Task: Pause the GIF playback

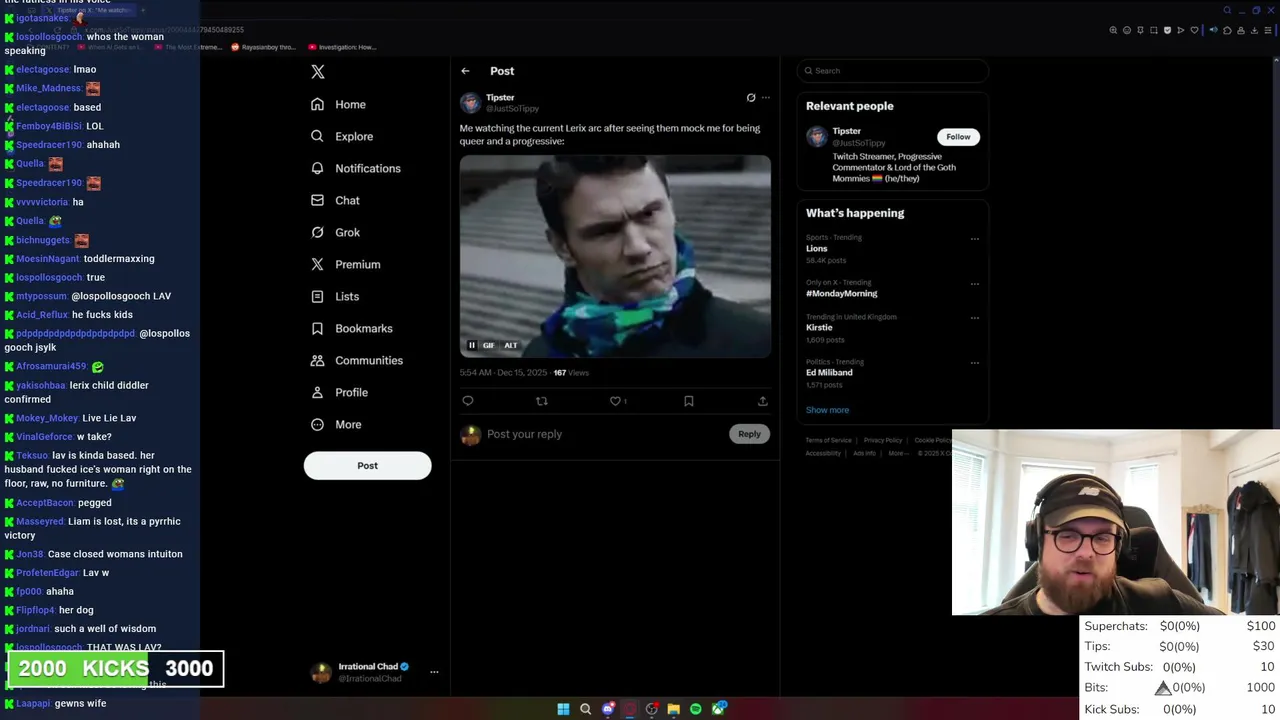Action: 472,345
